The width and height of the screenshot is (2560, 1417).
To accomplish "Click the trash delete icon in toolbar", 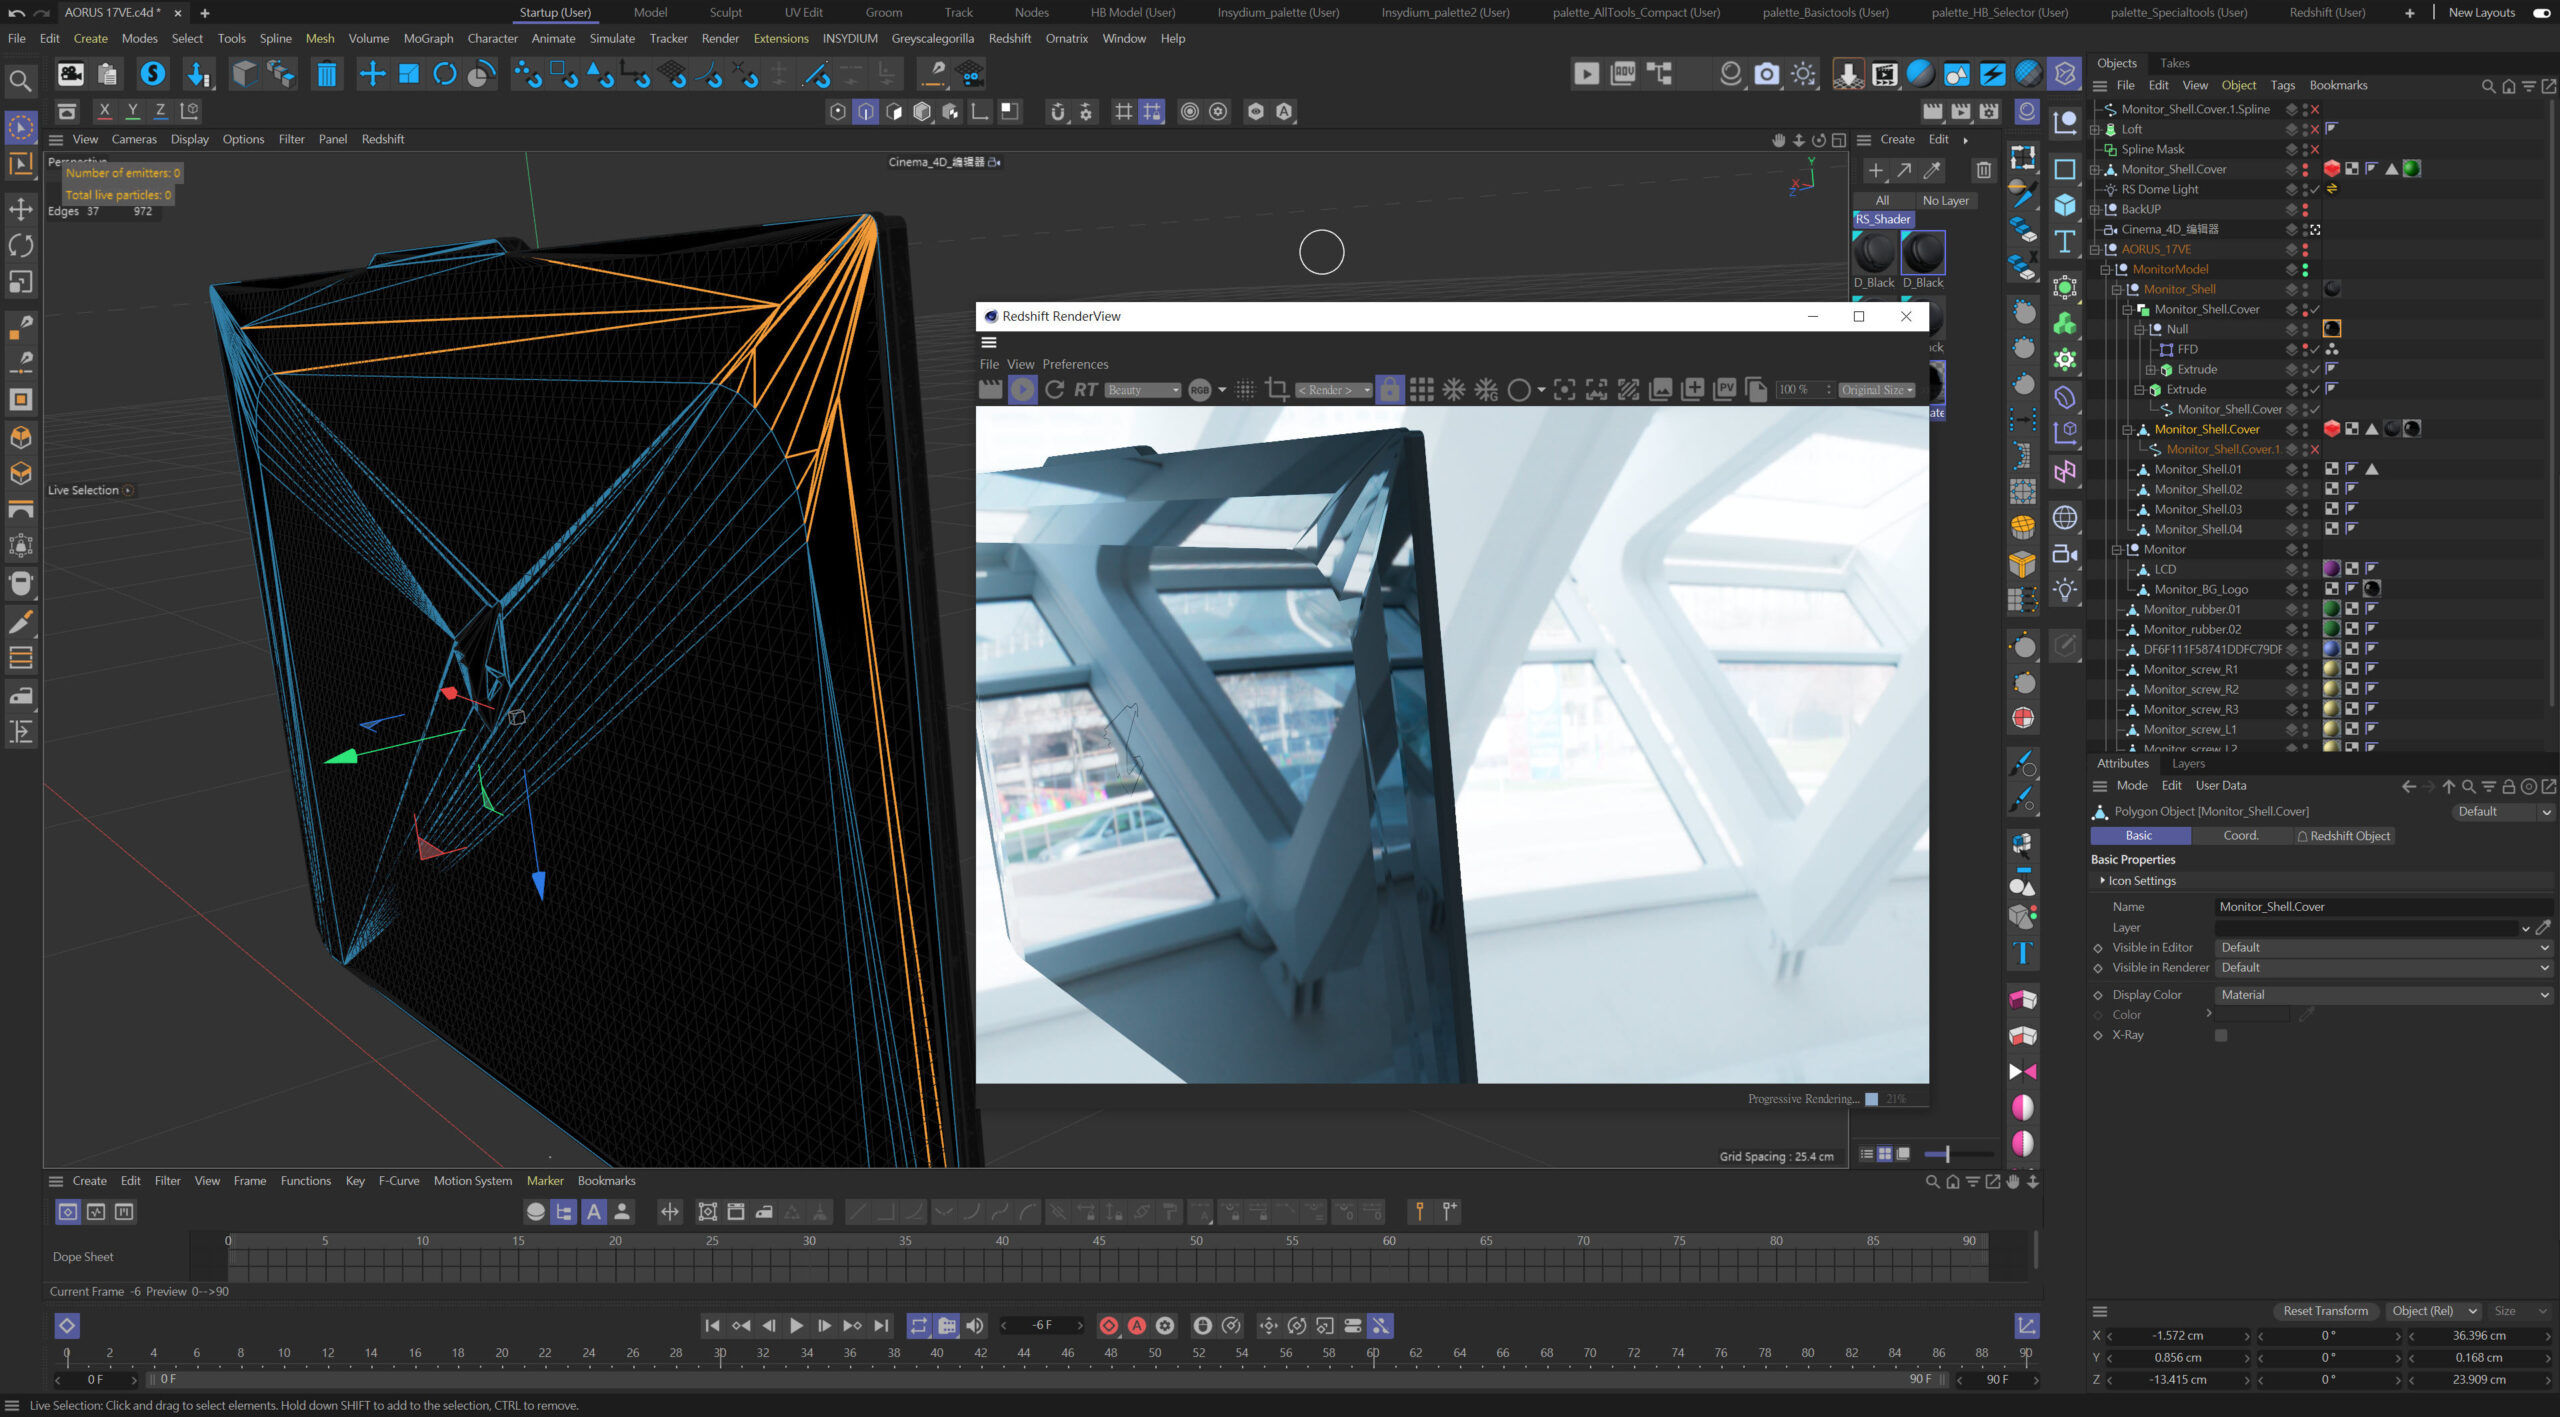I will [326, 74].
